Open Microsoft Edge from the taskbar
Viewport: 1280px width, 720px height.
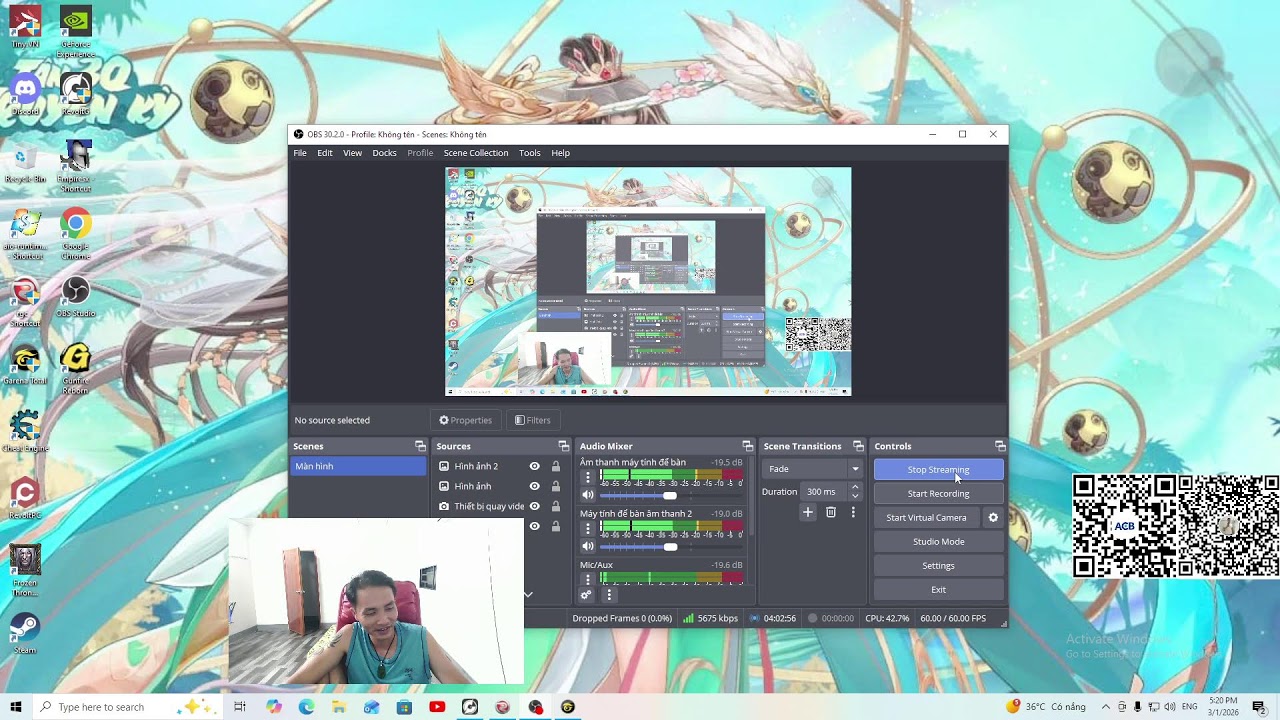pyautogui.click(x=306, y=707)
